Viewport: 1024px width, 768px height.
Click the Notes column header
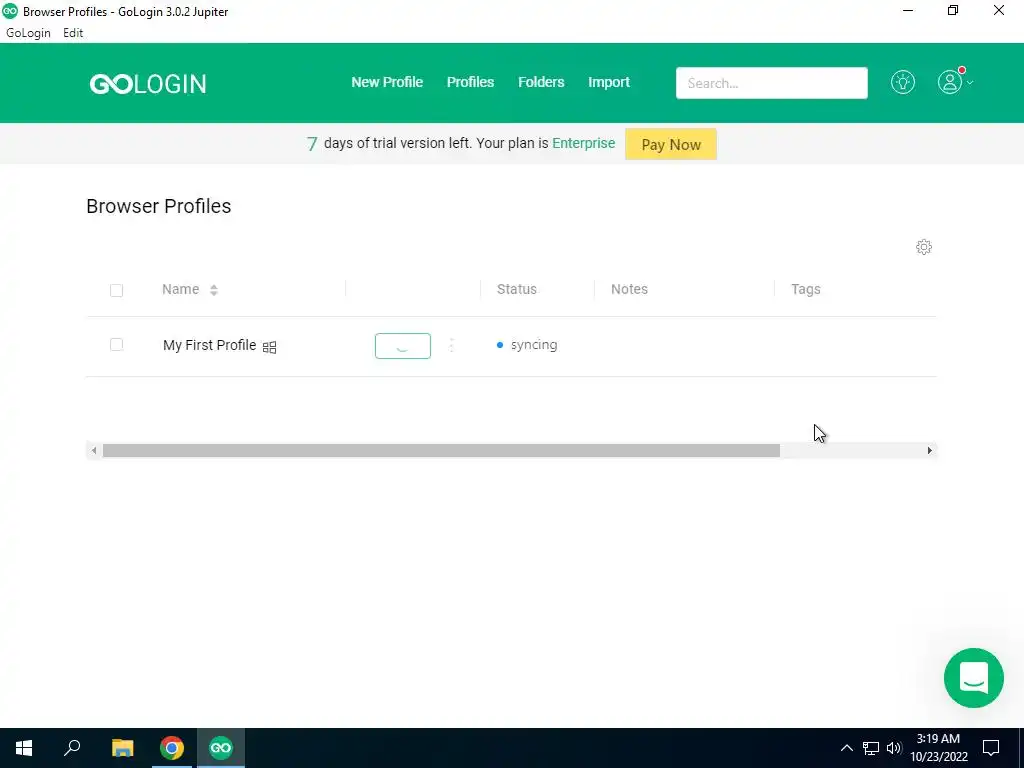[x=629, y=289]
